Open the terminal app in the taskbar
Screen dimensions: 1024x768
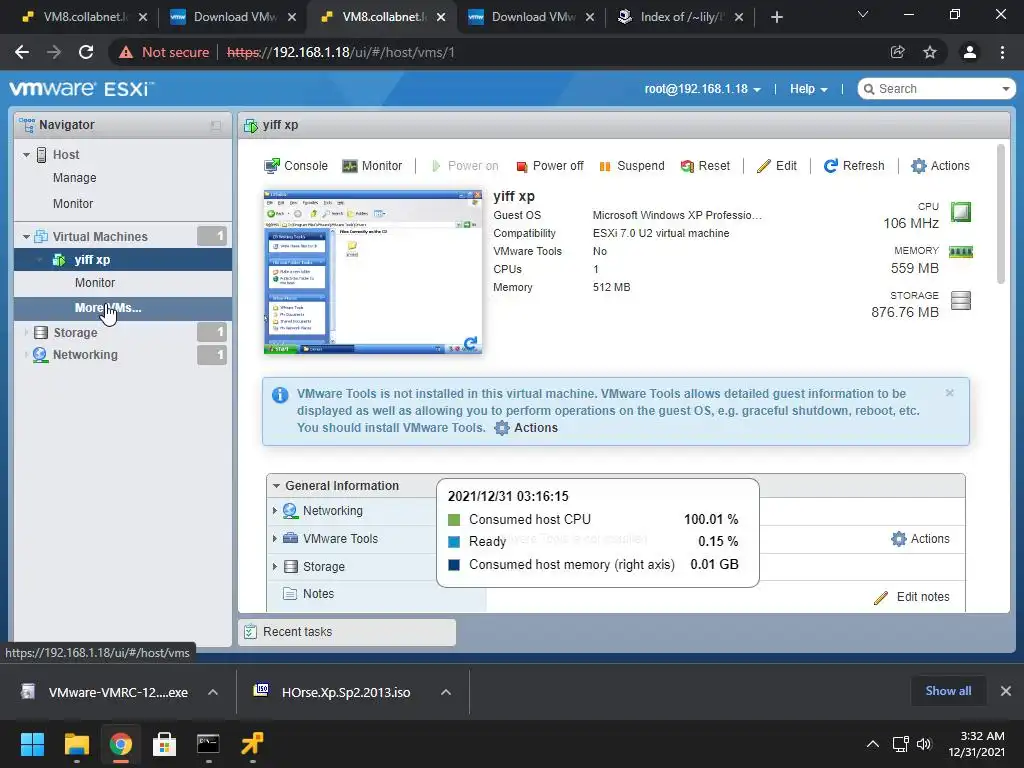208,744
